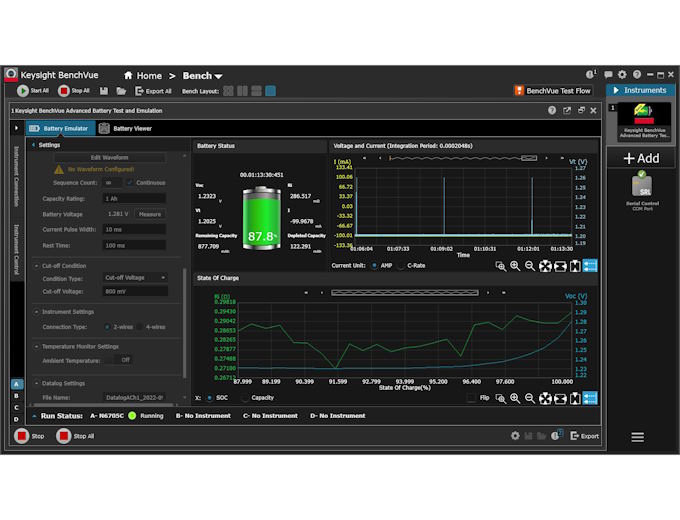This screenshot has height=520, width=680.
Task: Click the Current Pulse Width field
Action: tap(134, 229)
